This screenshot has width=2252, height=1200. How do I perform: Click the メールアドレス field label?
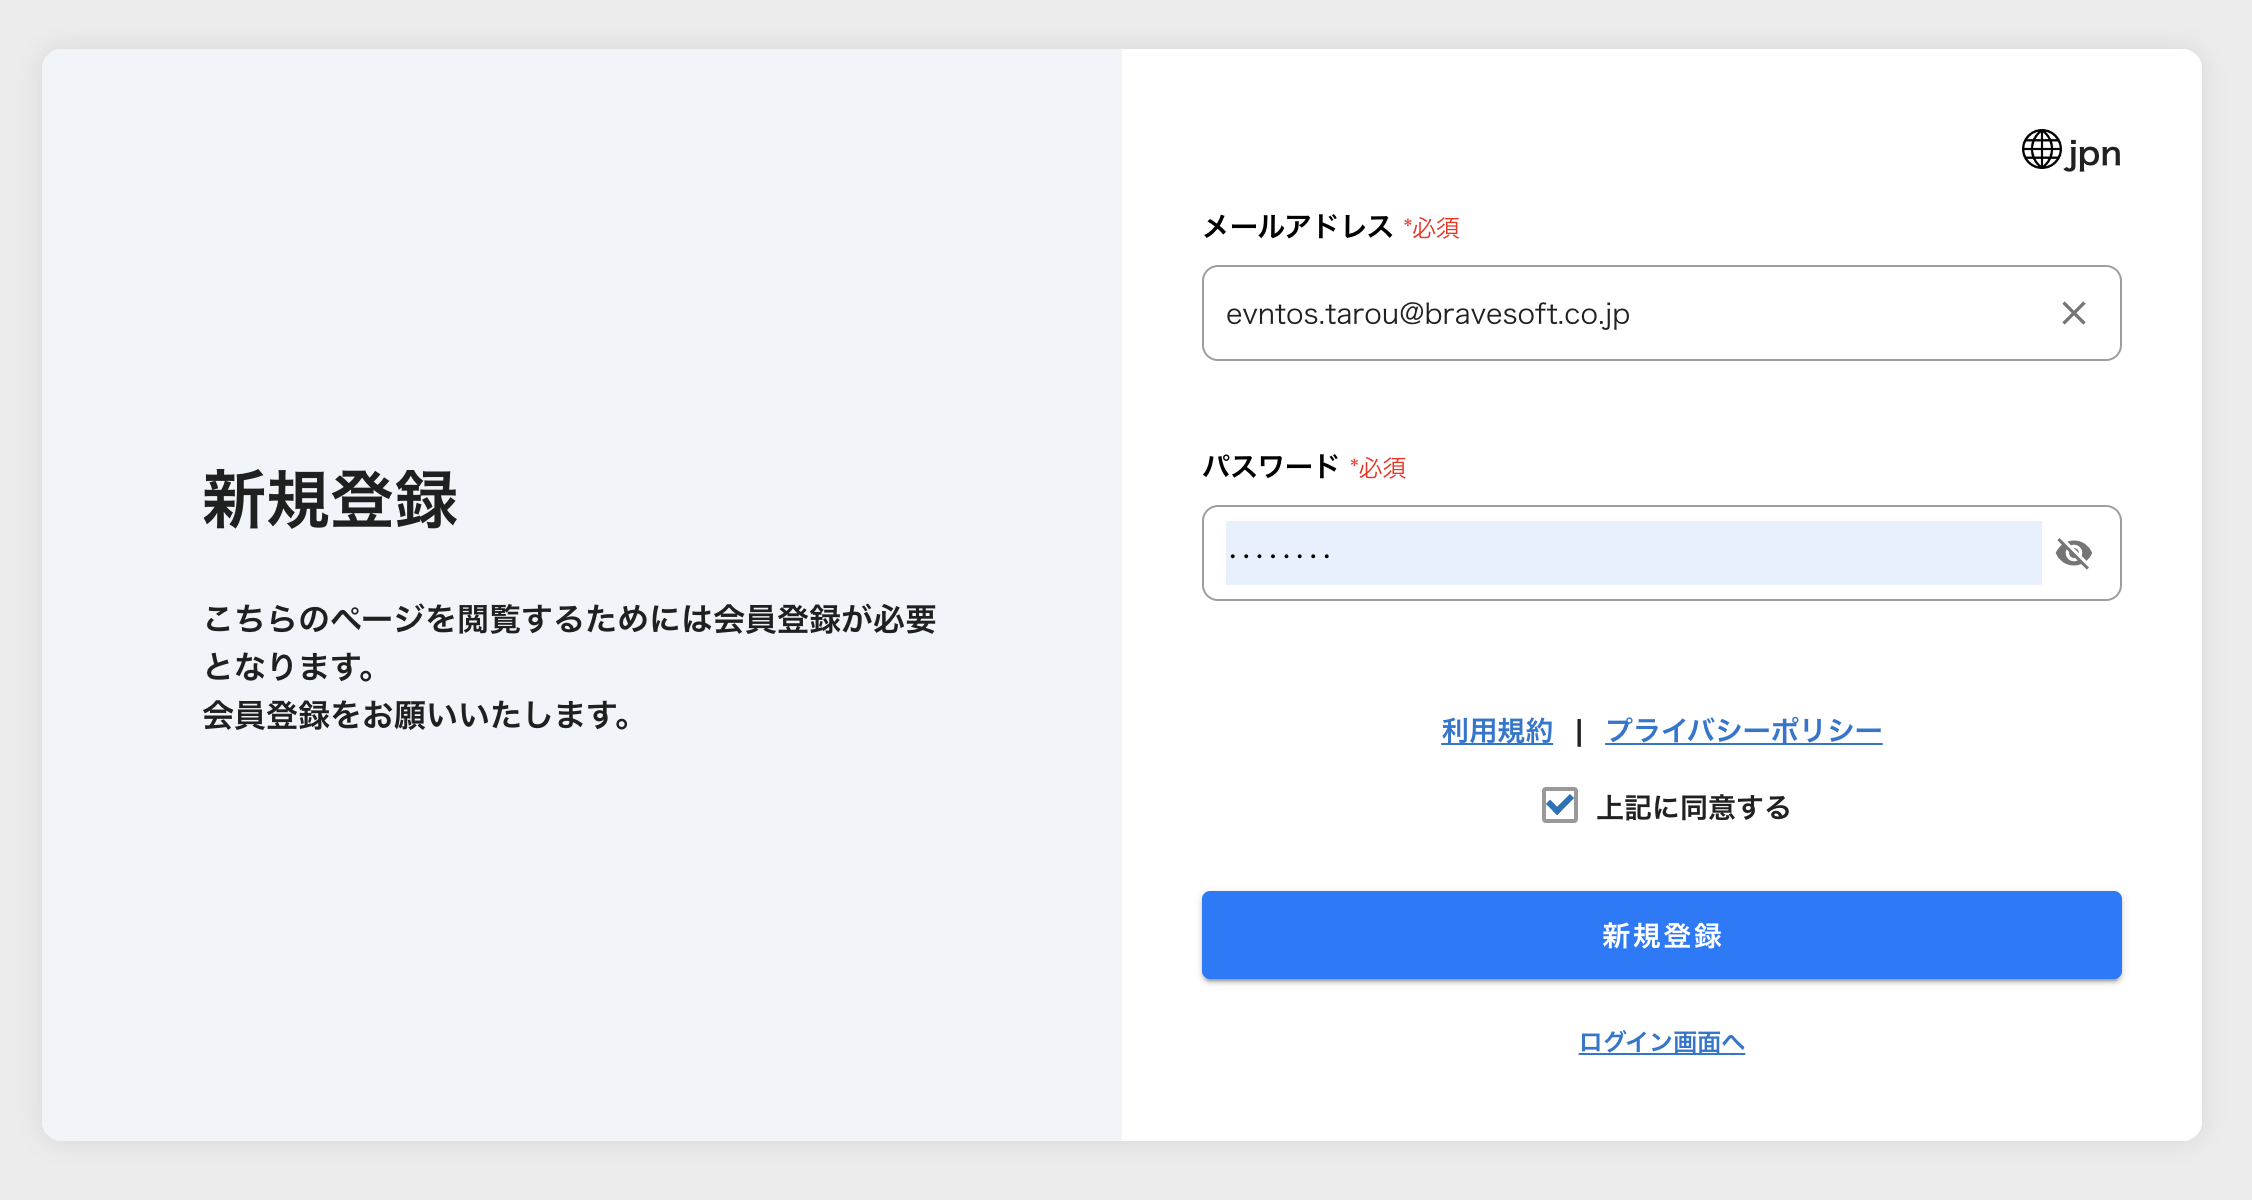tap(1297, 227)
